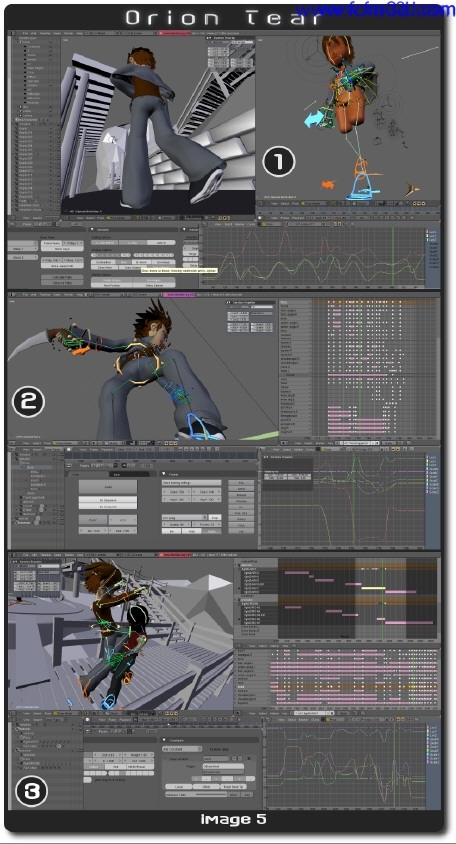Choose the FULL preset in the Format panel

pyautogui.click(x=241, y=525)
